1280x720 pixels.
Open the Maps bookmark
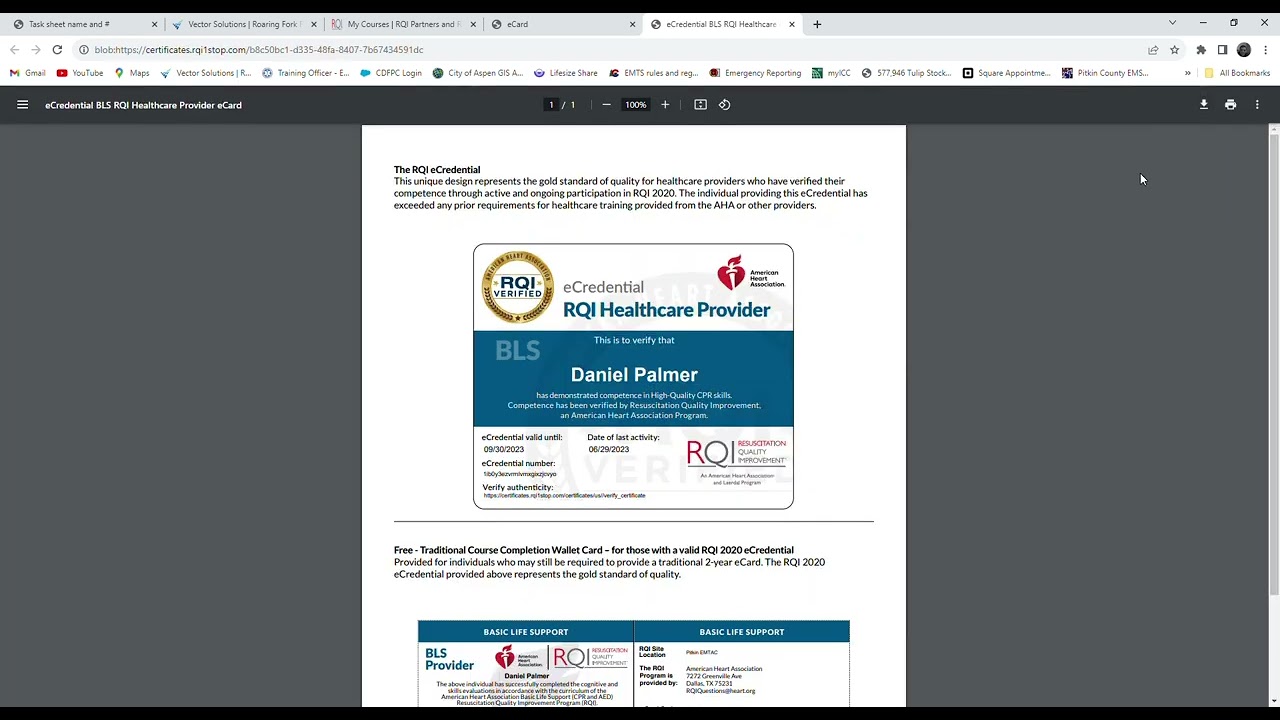(x=131, y=73)
